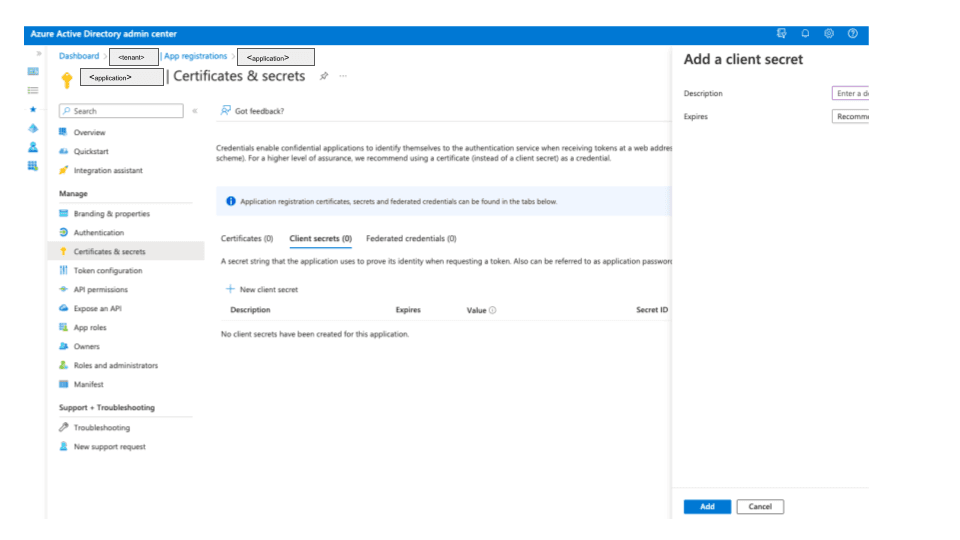The height and width of the screenshot is (540, 960).
Task: Click the Search box in the side menu
Action: click(x=121, y=111)
